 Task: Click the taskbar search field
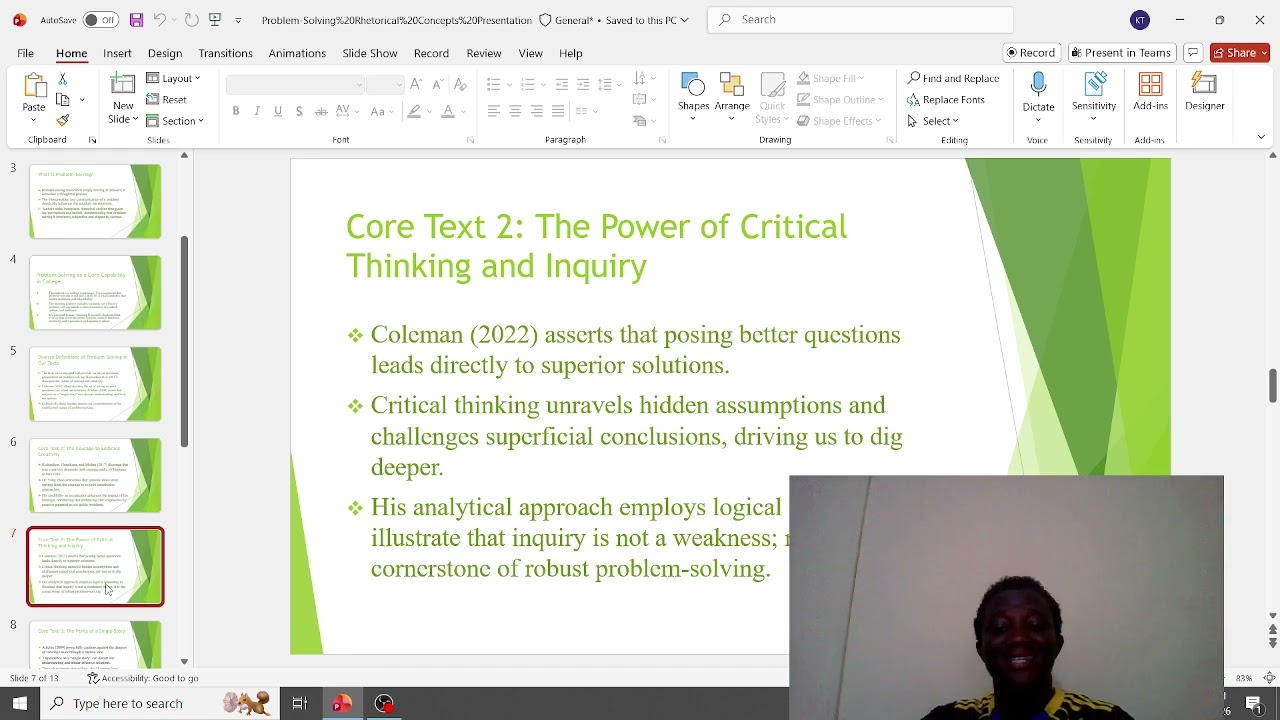coord(160,704)
